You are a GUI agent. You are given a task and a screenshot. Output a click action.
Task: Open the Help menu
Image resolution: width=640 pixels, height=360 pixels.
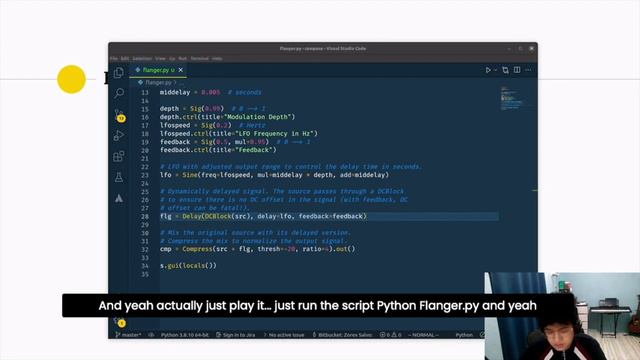coord(217,58)
